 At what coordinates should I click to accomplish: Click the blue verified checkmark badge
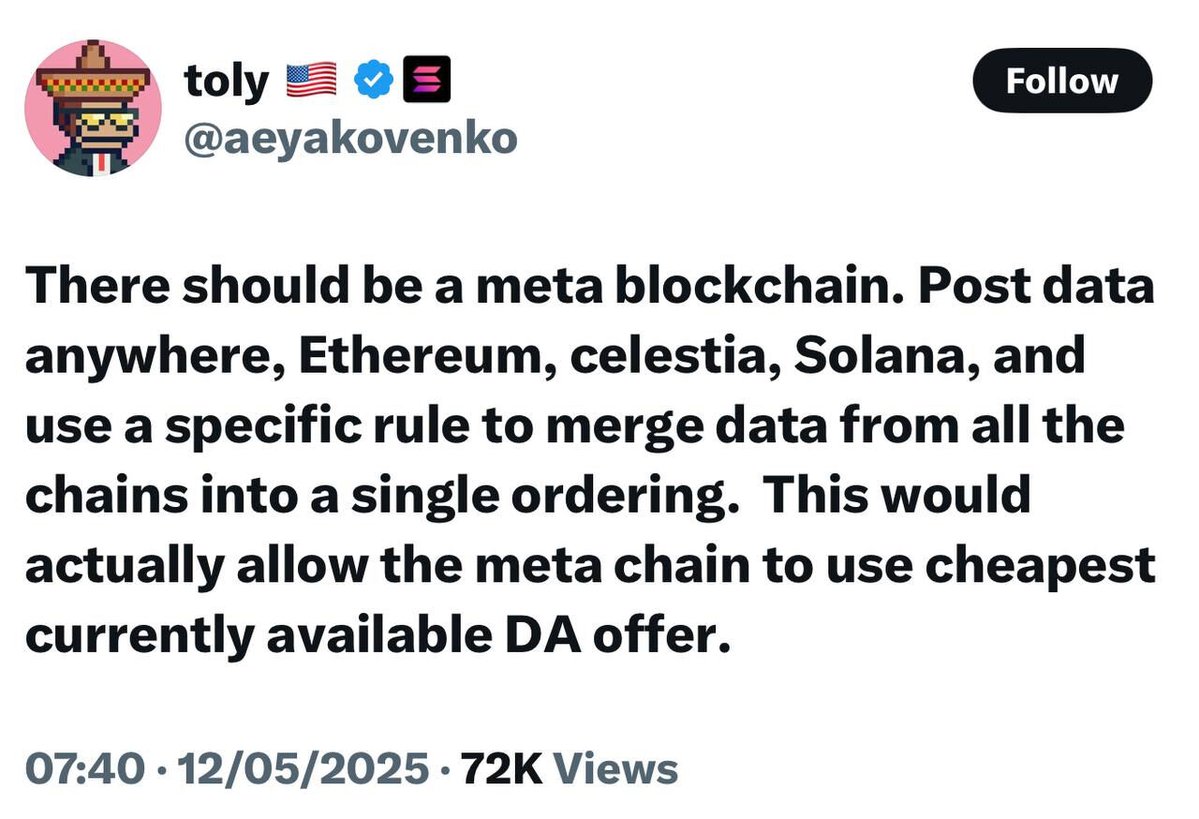pyautogui.click(x=374, y=80)
